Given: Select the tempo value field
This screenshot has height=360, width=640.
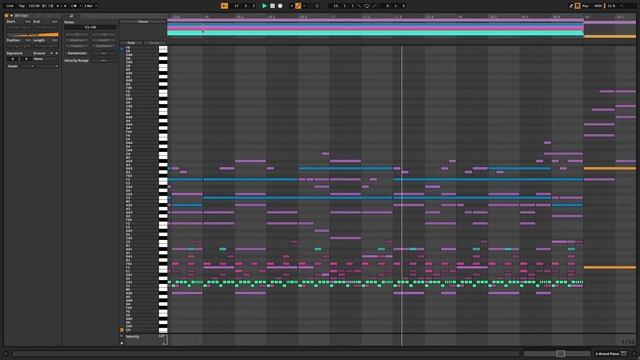Looking at the screenshot, I should pos(34,6).
